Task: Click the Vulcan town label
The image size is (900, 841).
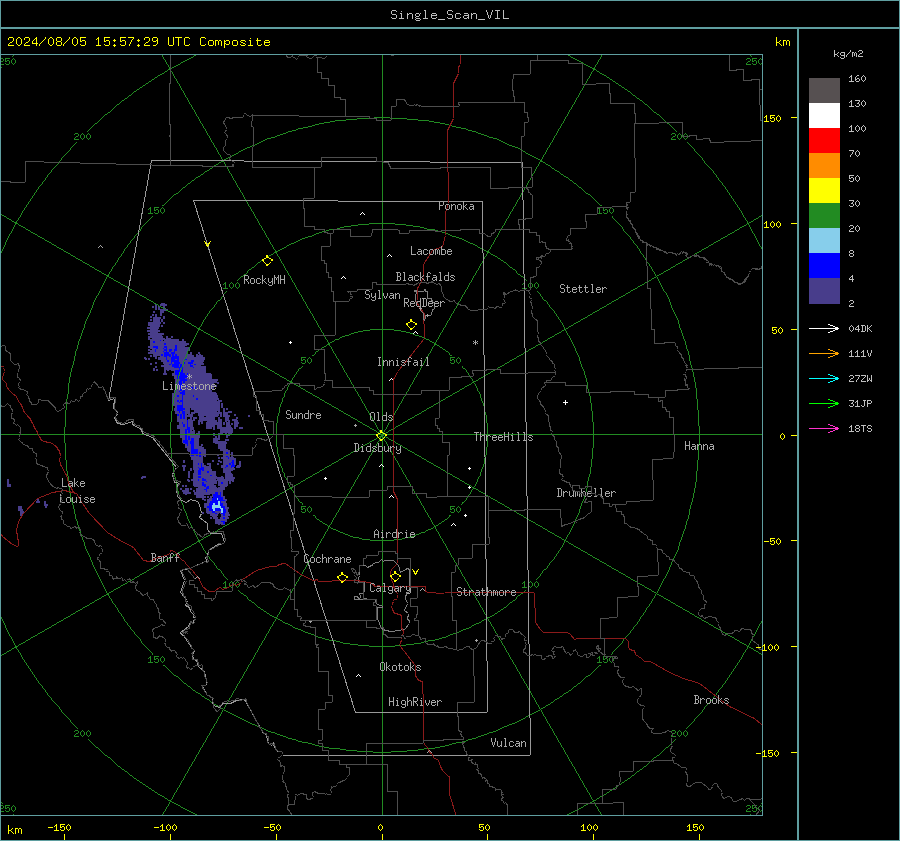Action: coord(508,743)
